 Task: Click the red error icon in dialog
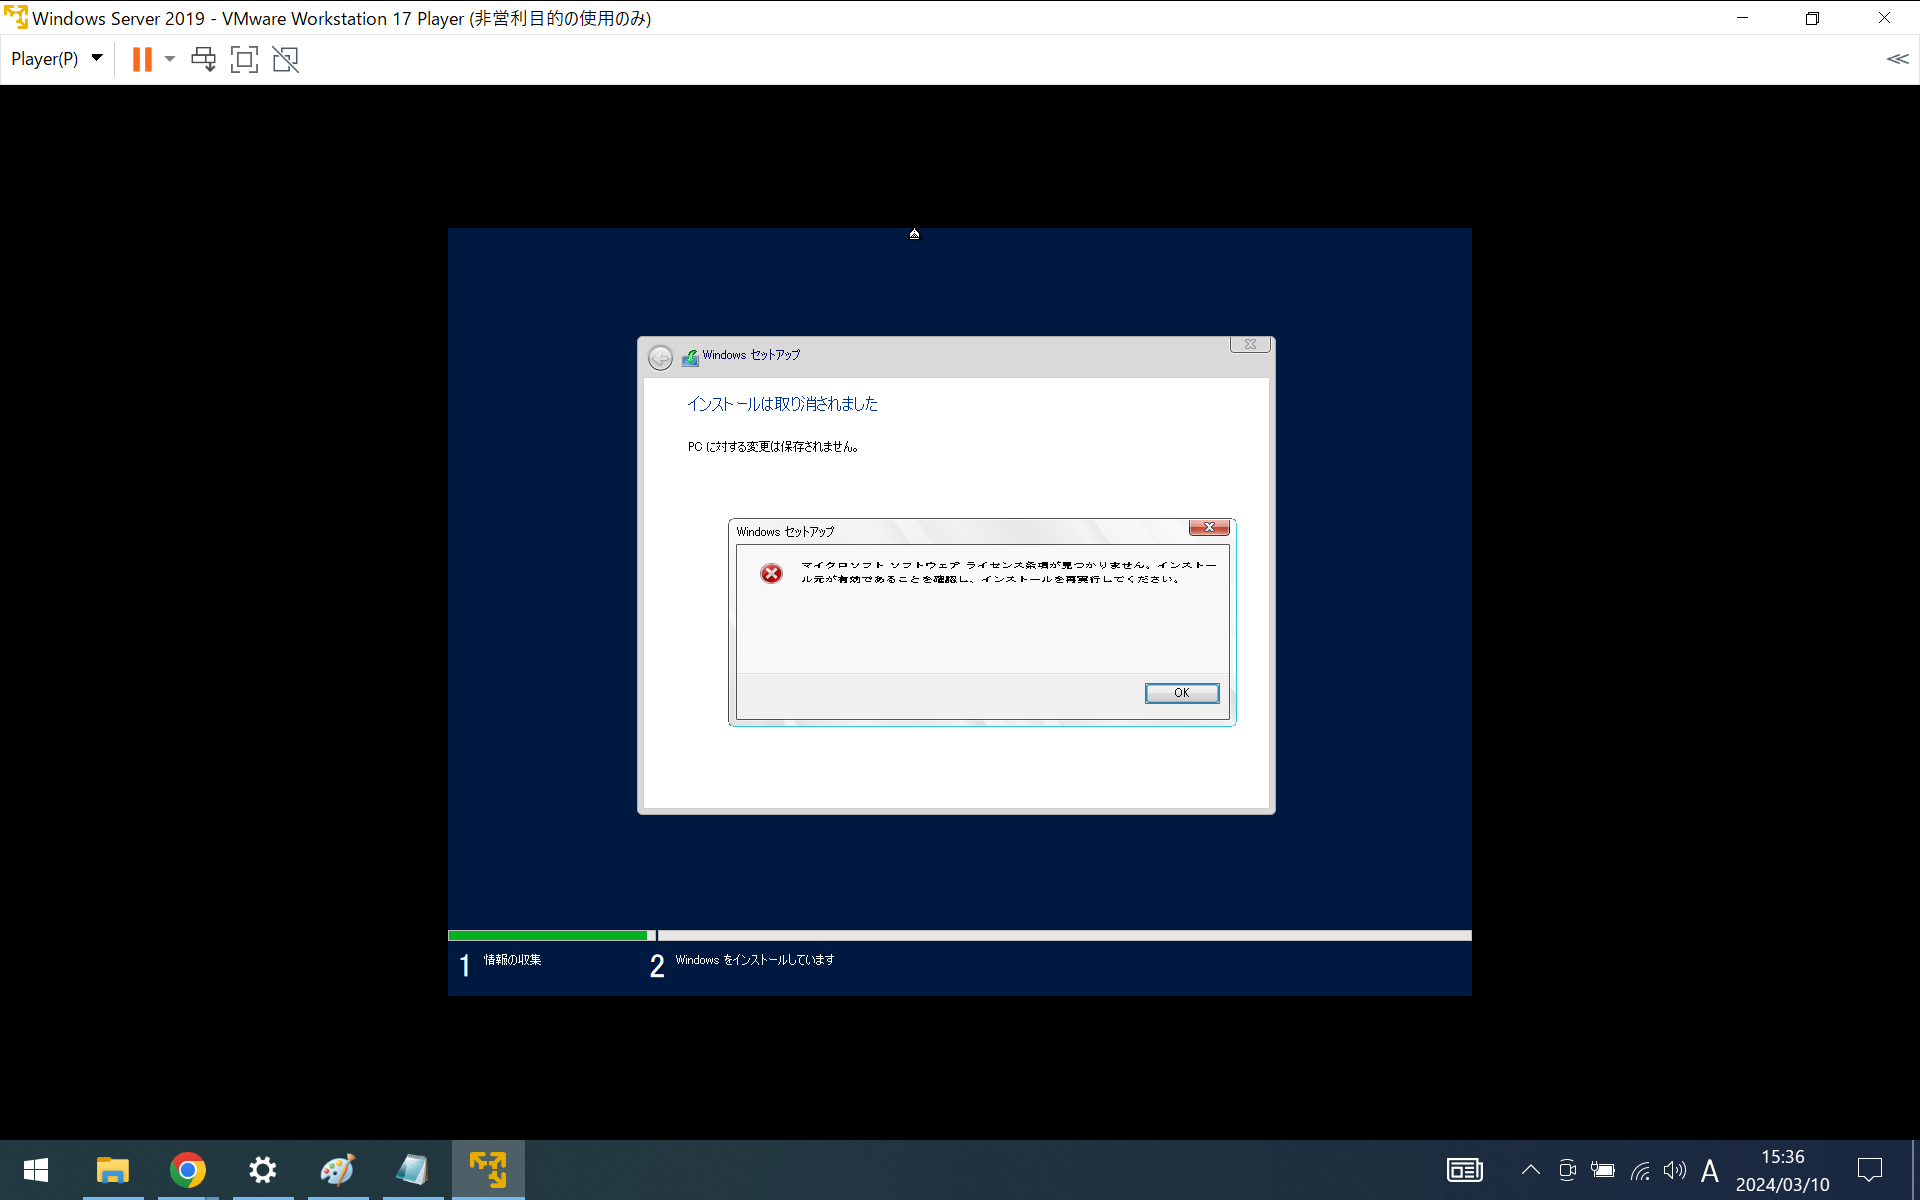pyautogui.click(x=771, y=573)
